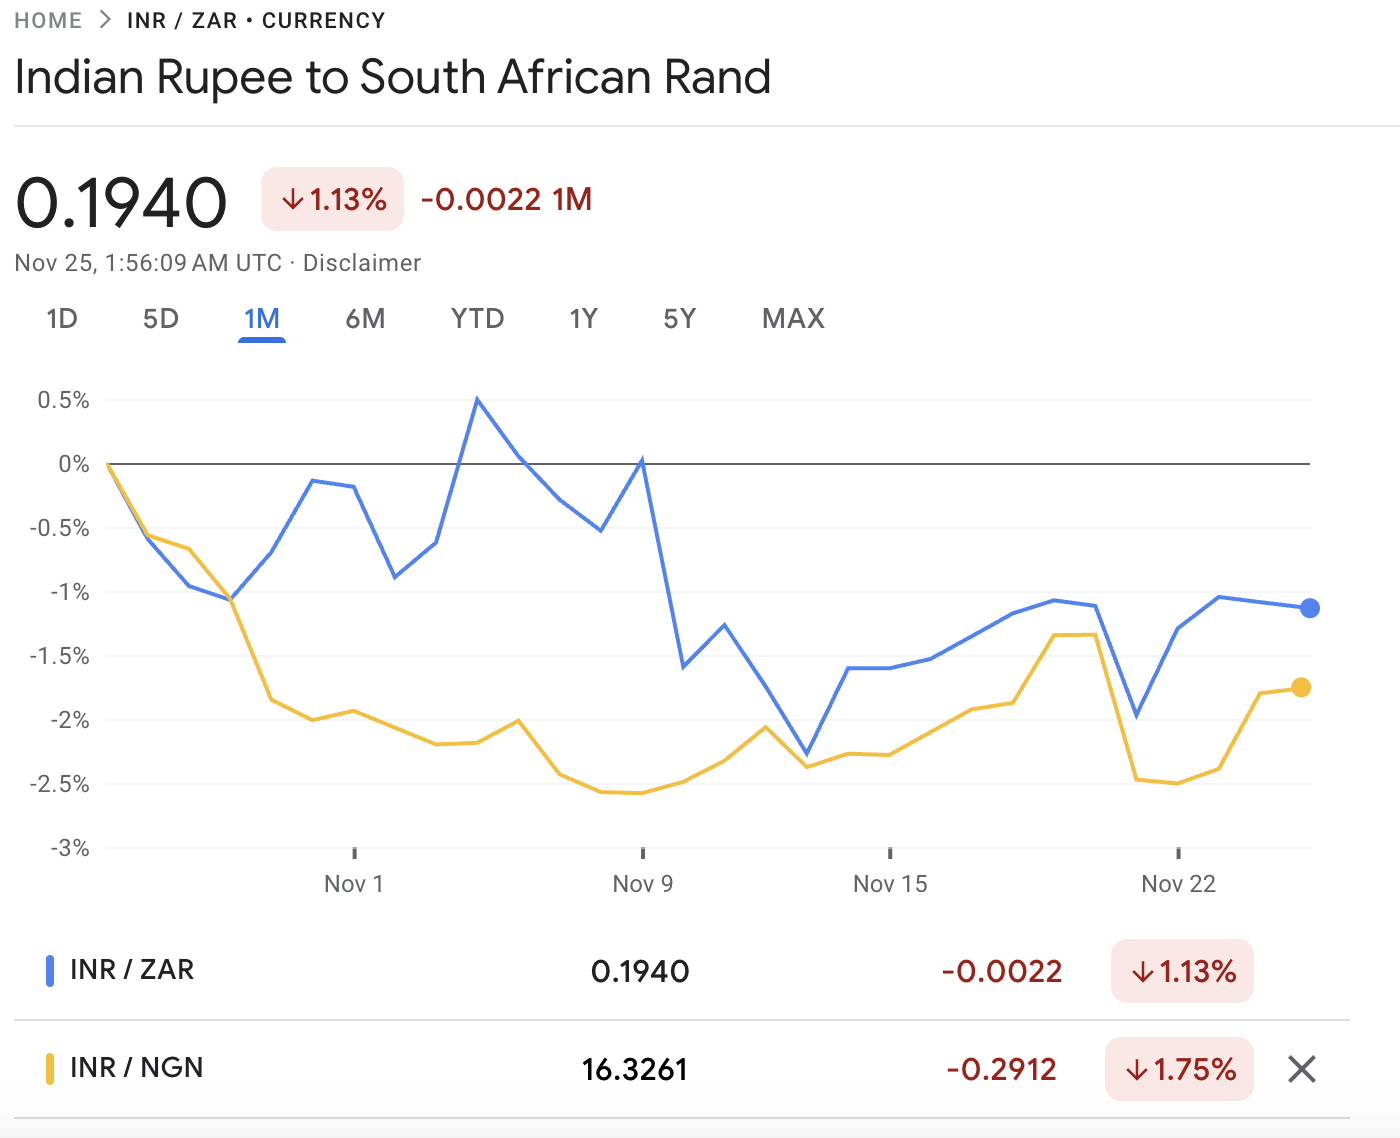Select the 1Y time range tab
This screenshot has height=1138, width=1400.
point(583,318)
